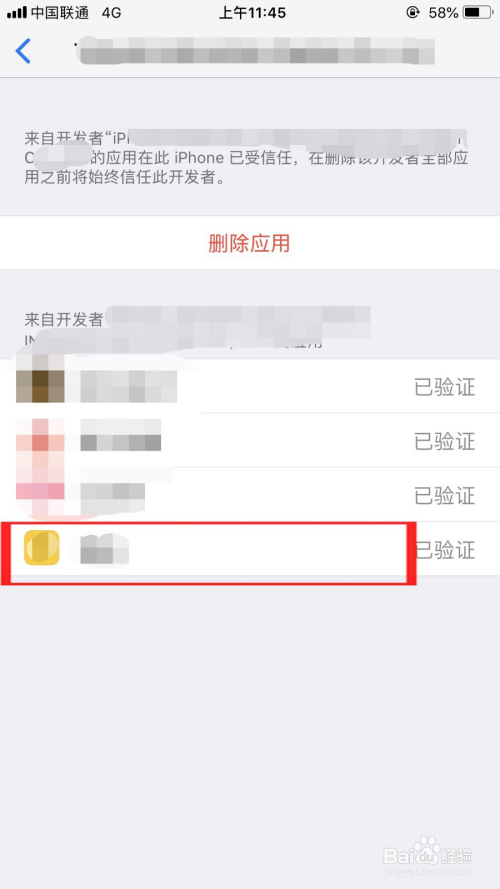Screen dimensions: 500x889
Task: Tap 已验证 in the second app row
Action: (444, 442)
